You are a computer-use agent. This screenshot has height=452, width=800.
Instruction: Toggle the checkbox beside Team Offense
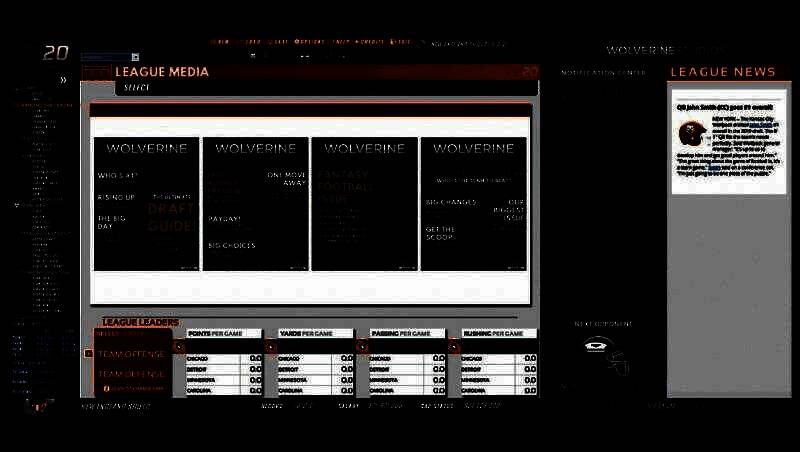point(88,354)
